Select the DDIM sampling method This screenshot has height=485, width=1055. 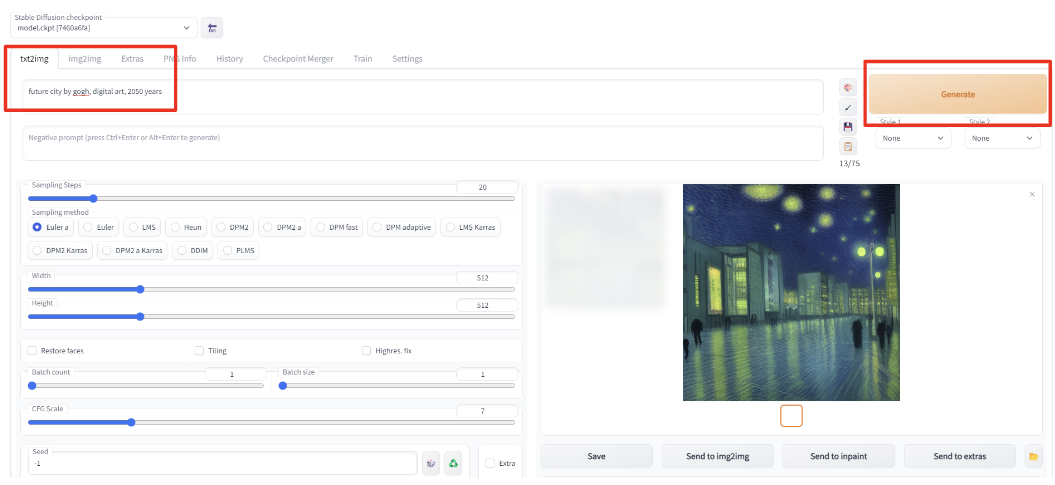193,250
